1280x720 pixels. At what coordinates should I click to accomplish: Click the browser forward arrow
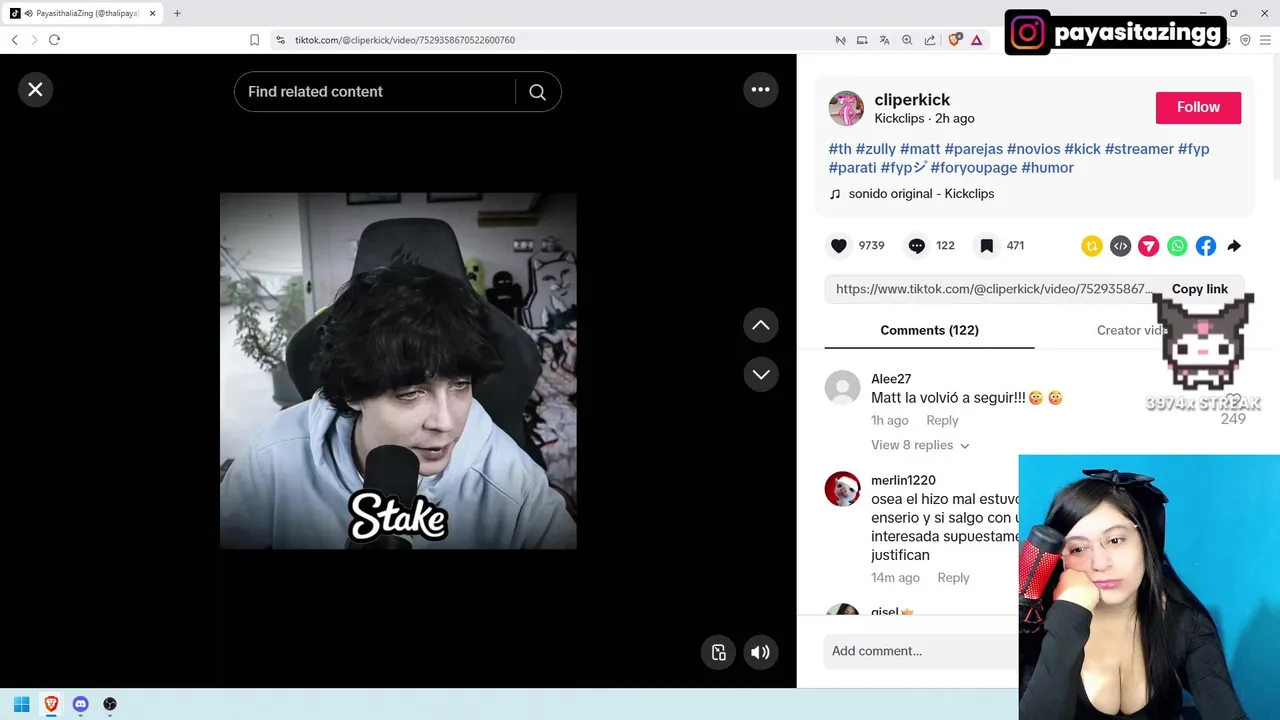[x=34, y=40]
